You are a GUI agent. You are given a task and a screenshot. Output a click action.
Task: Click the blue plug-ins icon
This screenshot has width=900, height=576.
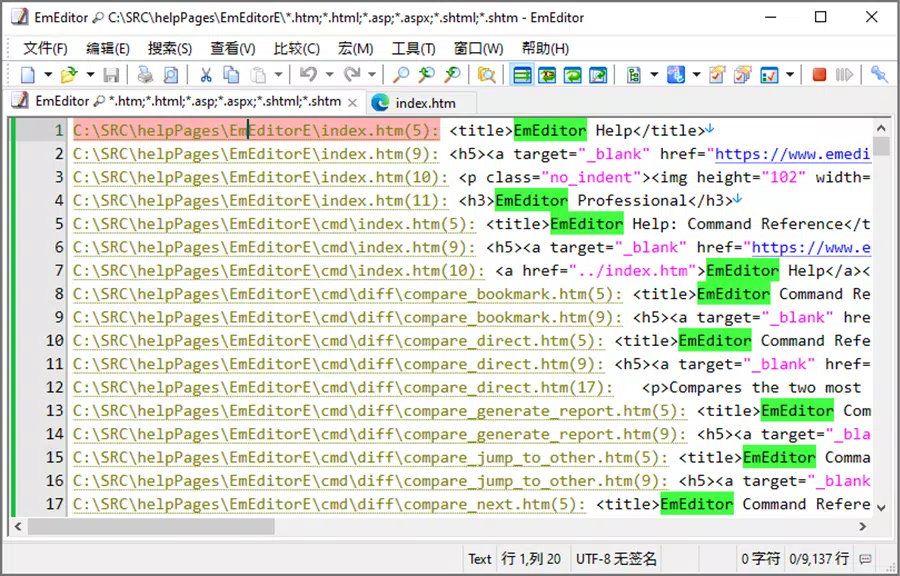tap(676, 75)
